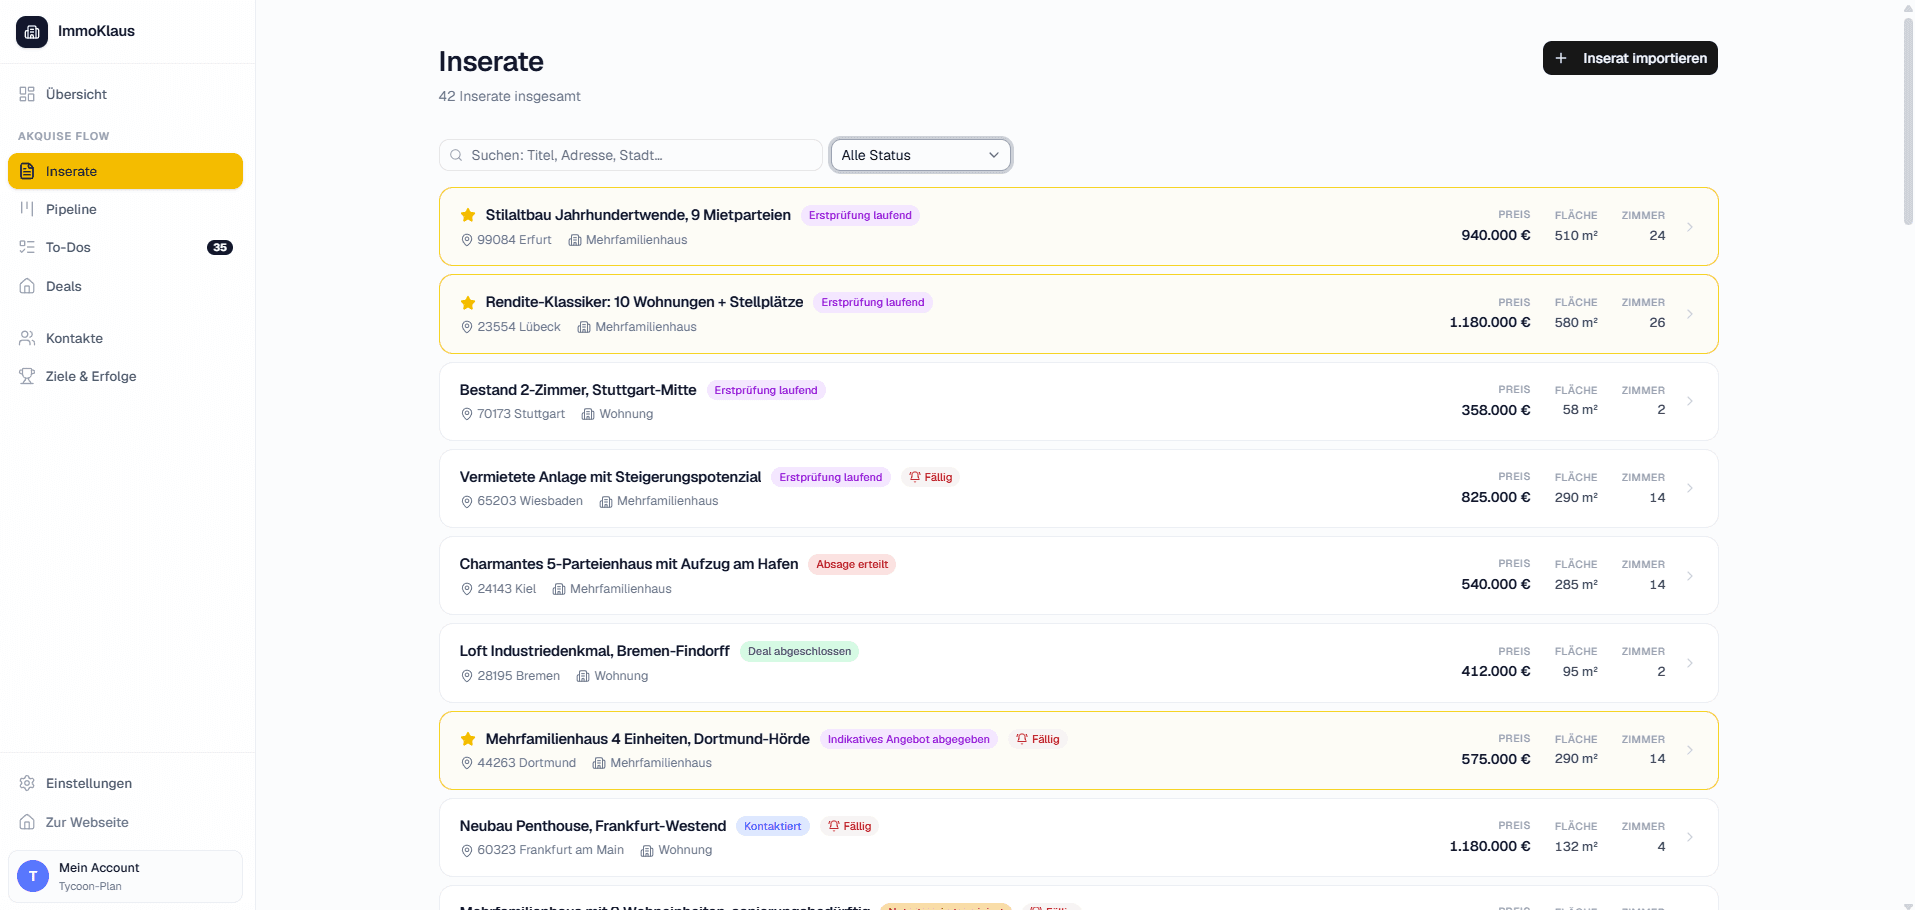Click Erstprüfung laufend tag on Rendite-Klassiker

(x=873, y=302)
